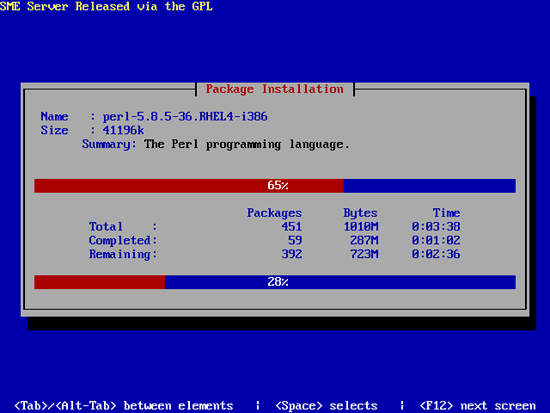Click the Space selects hint
This screenshot has height=413, width=550.
326,406
